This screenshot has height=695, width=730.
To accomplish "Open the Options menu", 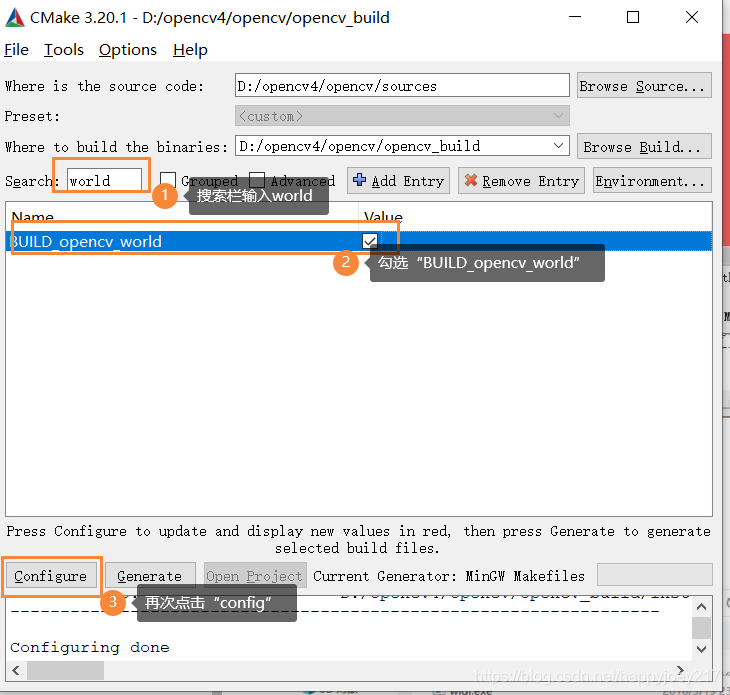I will (x=128, y=49).
